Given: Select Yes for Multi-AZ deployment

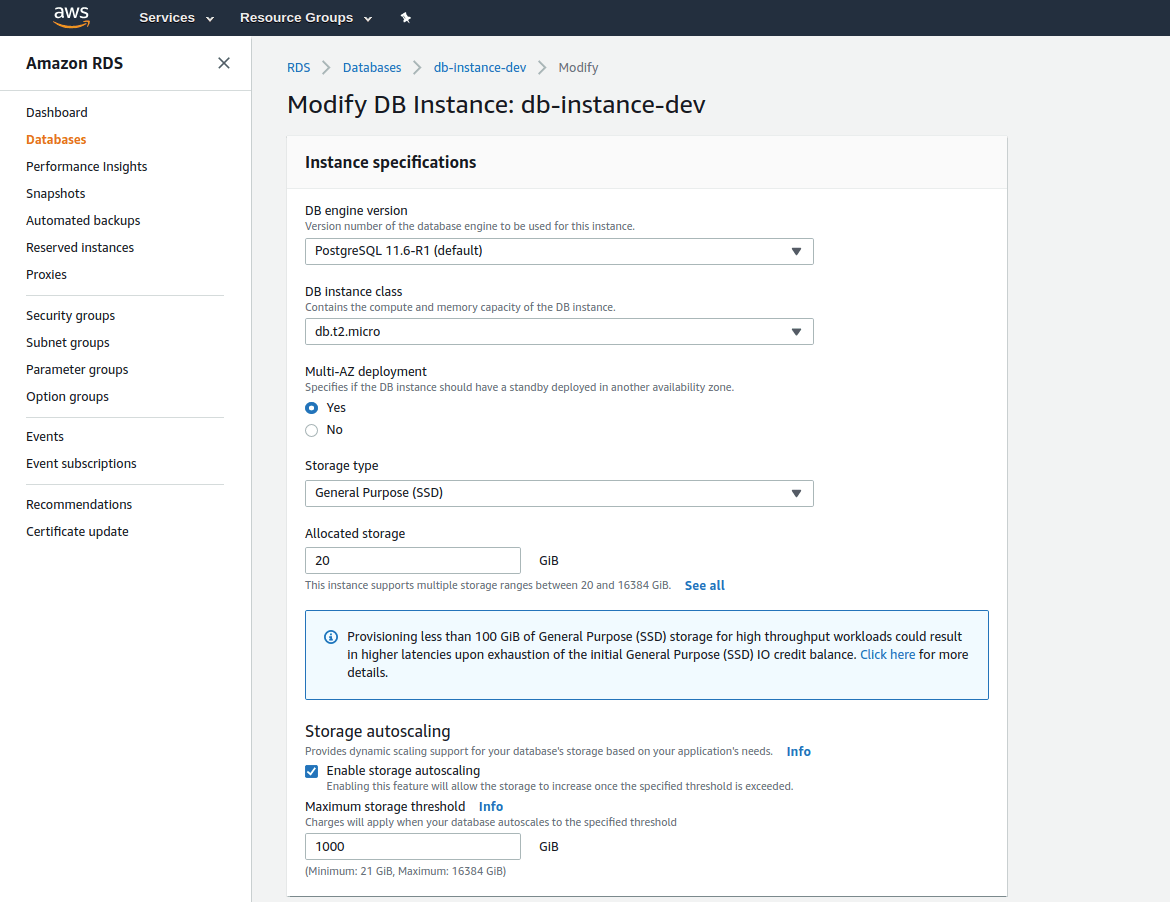Looking at the screenshot, I should point(311,407).
